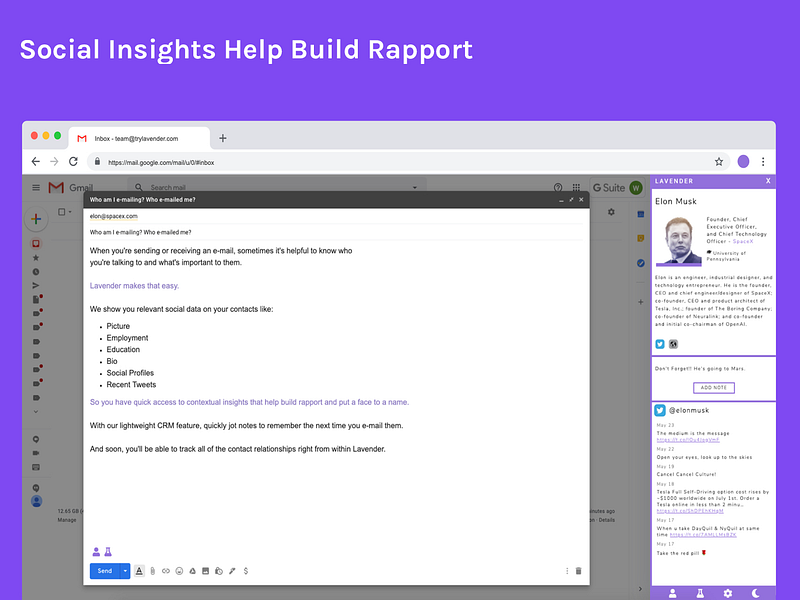Image resolution: width=800 pixels, height=600 pixels.
Task: Click the purple Chrome profile circle
Action: (x=743, y=162)
